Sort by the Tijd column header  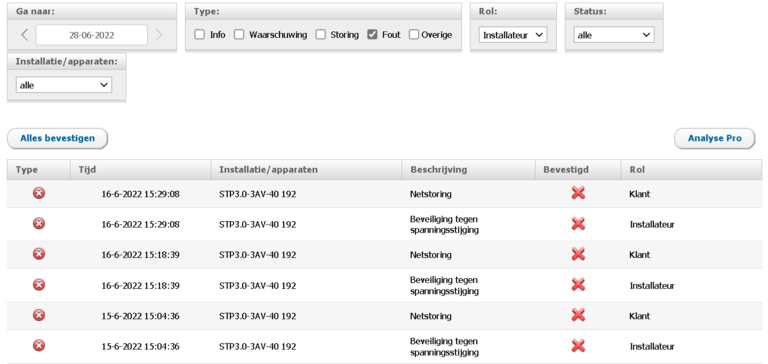(x=141, y=170)
